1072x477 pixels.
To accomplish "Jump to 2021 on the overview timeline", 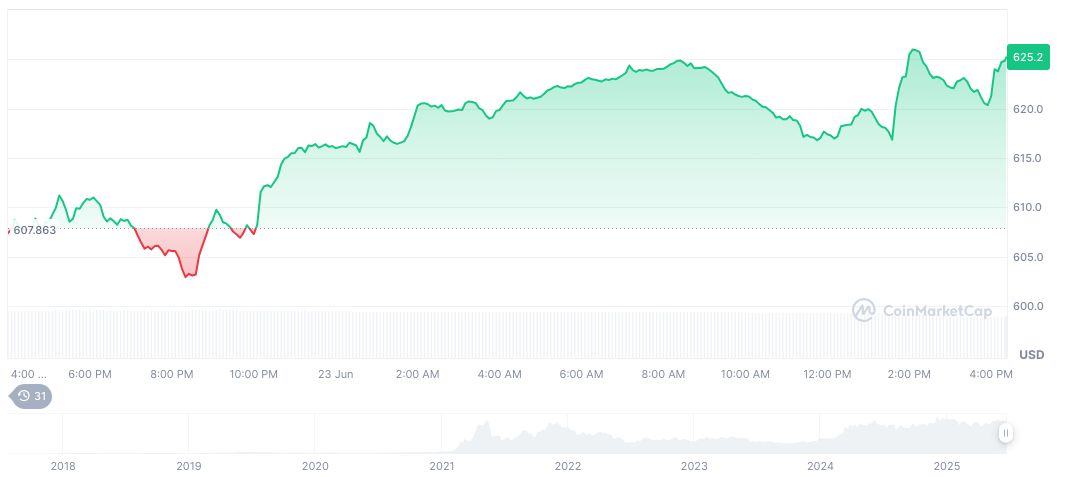I will click(x=441, y=466).
